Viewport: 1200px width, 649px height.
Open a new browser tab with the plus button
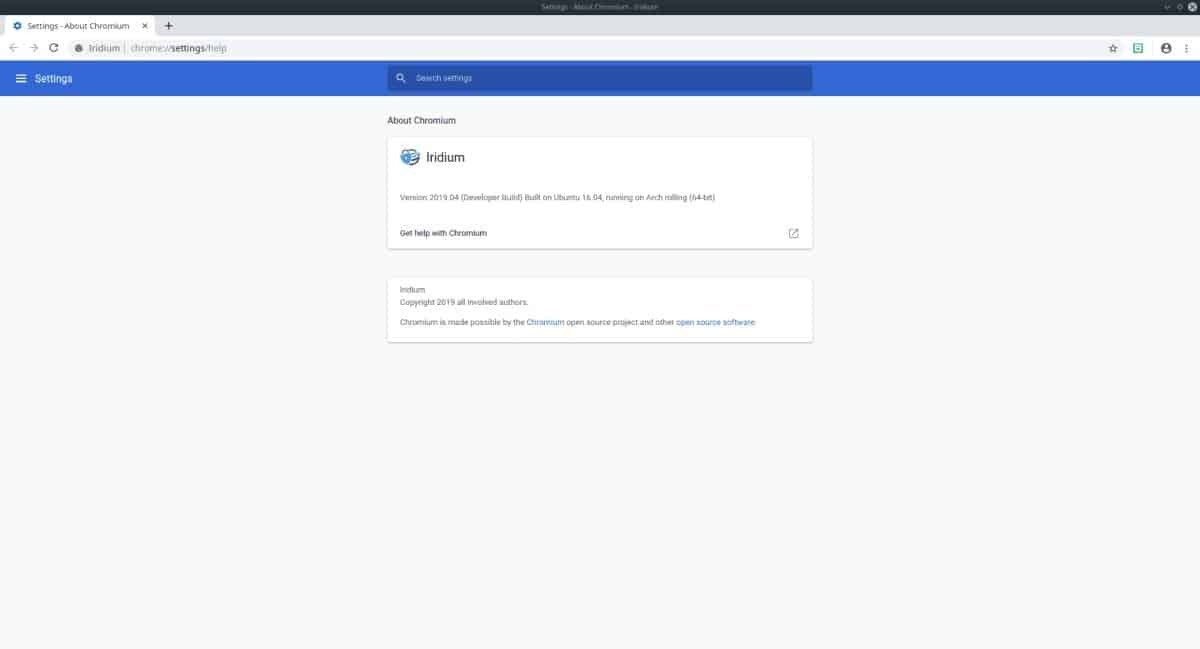169,25
